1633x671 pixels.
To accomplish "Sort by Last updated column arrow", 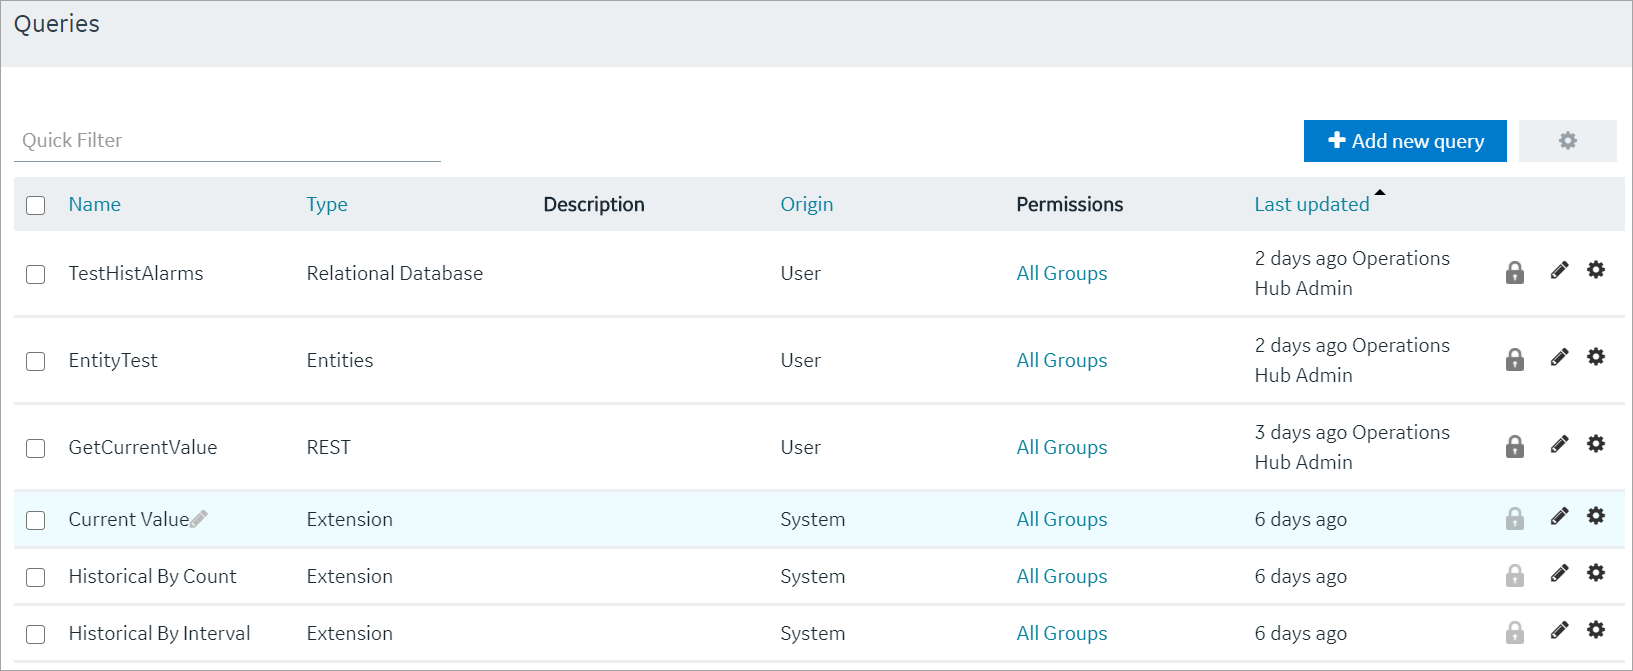I will click(1380, 192).
